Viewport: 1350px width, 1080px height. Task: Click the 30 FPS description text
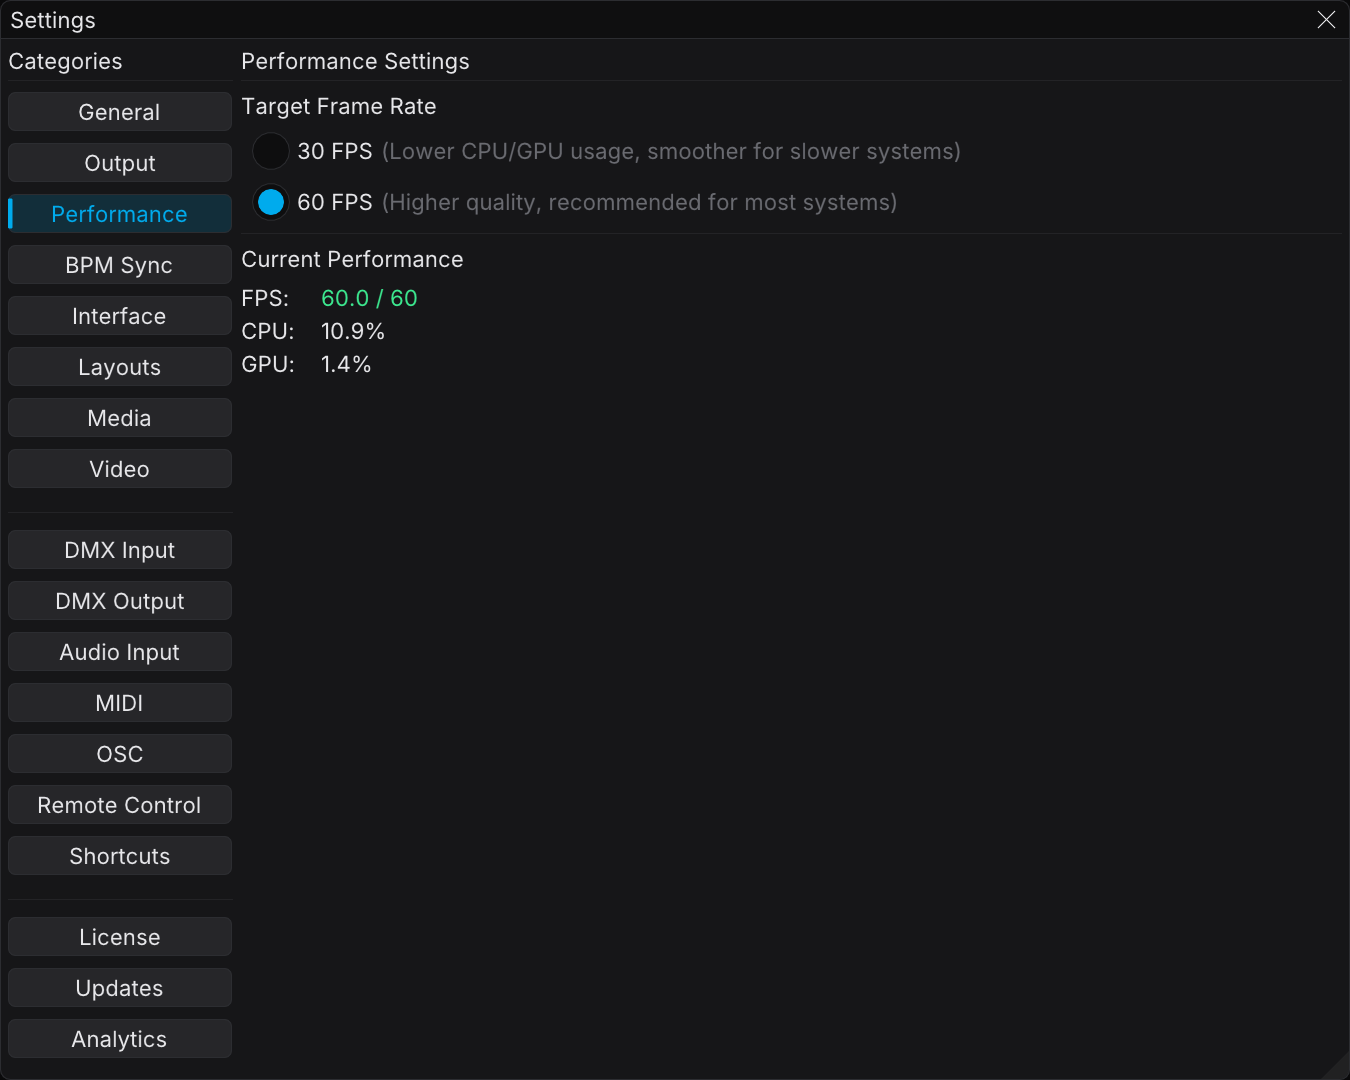point(671,151)
